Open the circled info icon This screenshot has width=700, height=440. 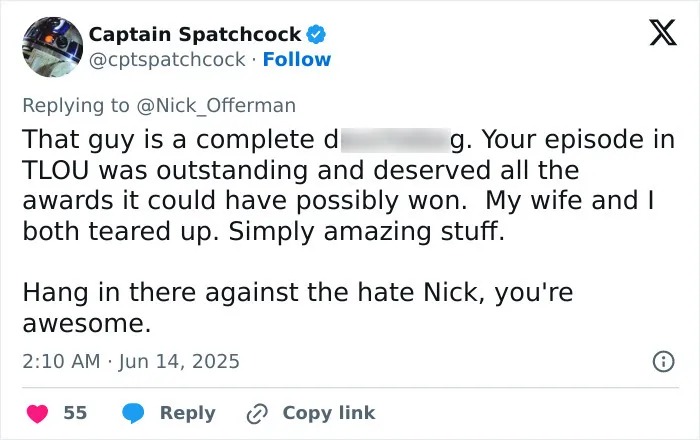[x=663, y=361]
